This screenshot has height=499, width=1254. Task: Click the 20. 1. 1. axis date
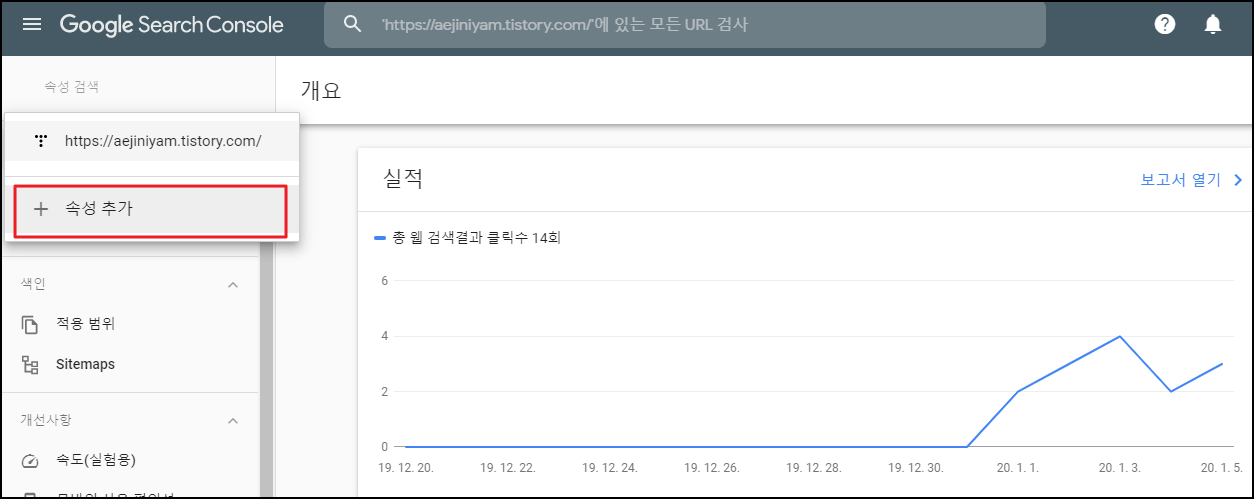pos(1017,467)
